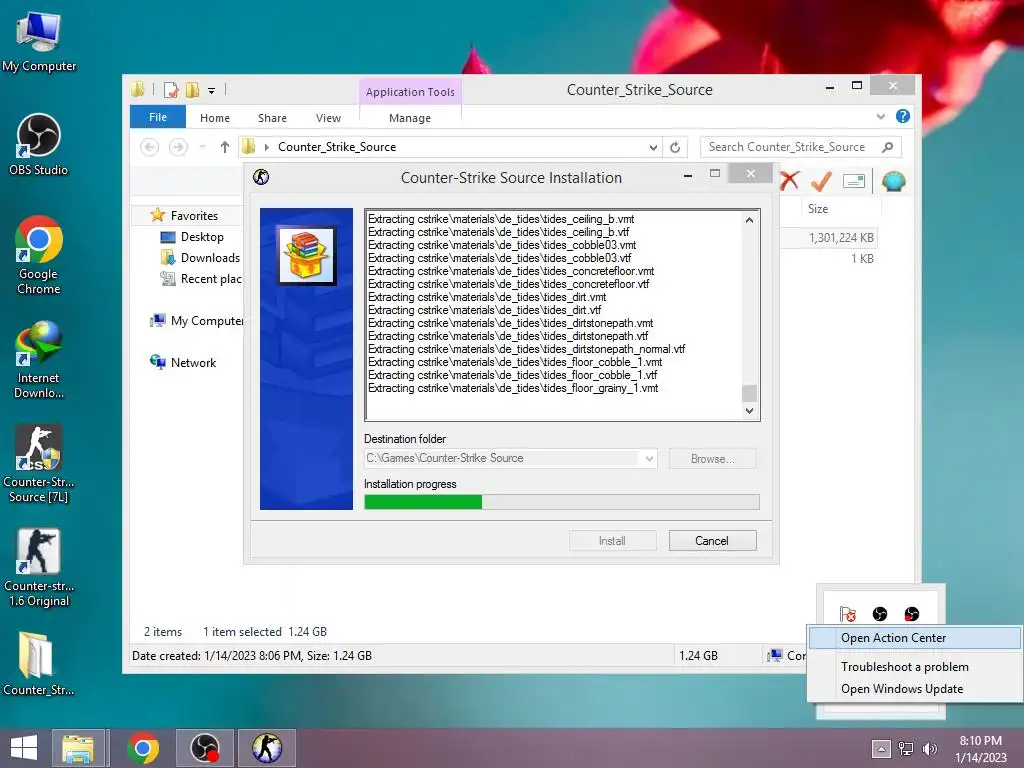1024x768 pixels.
Task: Expand the ribbon chevron in Explorer
Action: [x=880, y=116]
